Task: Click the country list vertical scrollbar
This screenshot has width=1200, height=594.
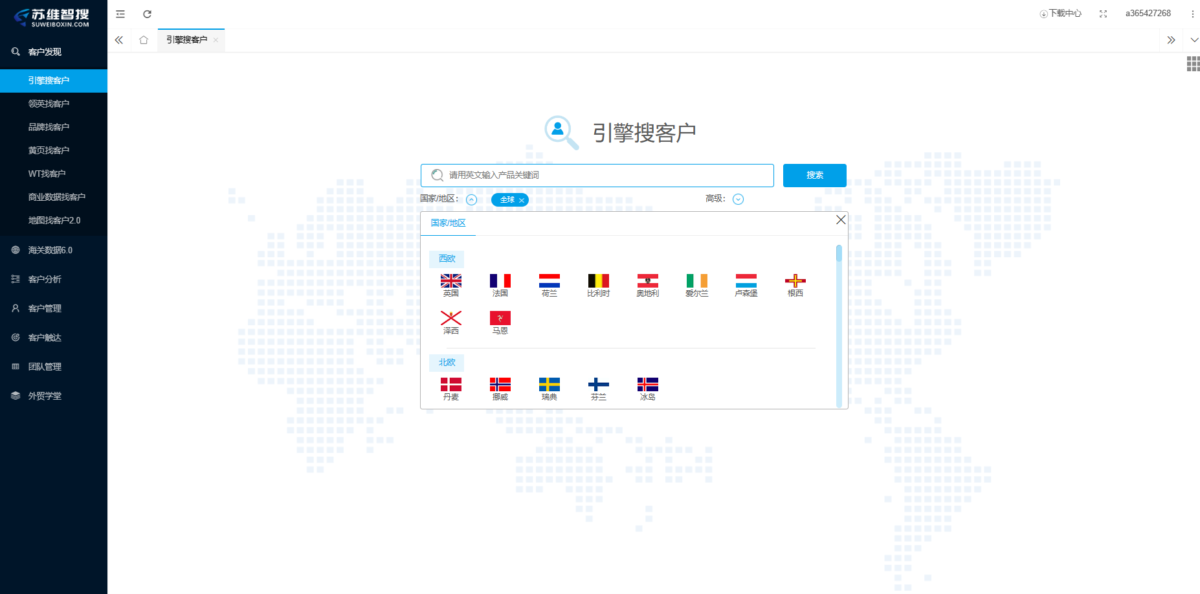Action: (x=839, y=323)
